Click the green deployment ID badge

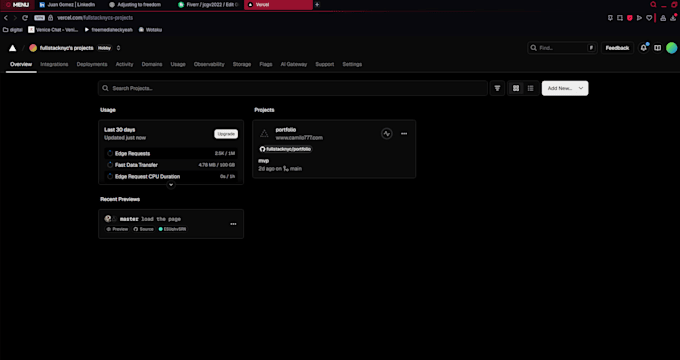coord(172,229)
